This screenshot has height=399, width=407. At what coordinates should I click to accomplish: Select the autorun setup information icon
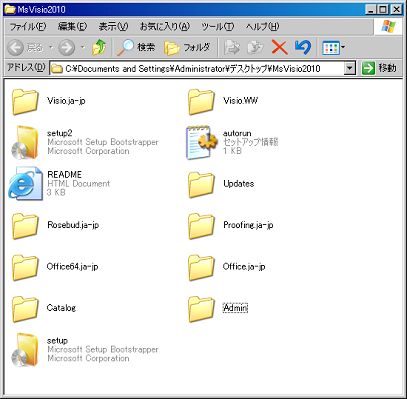[201, 142]
